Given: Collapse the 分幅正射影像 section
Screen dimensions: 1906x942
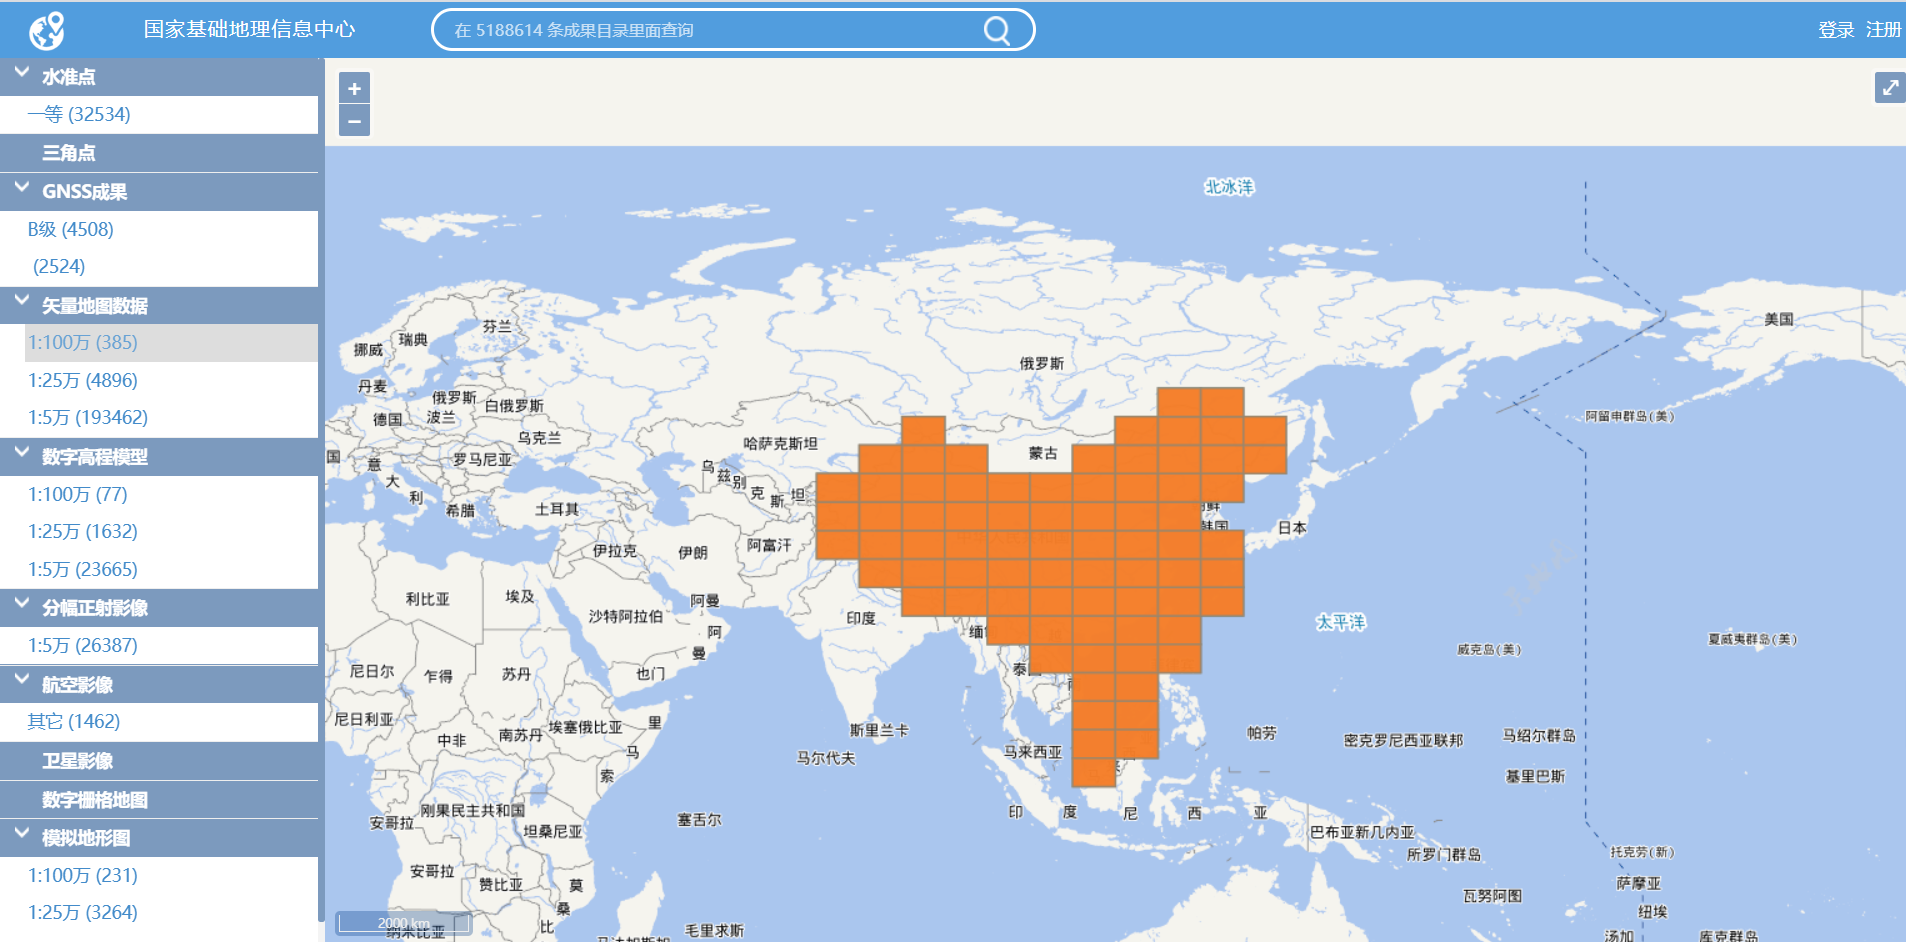Looking at the screenshot, I should tap(22, 605).
